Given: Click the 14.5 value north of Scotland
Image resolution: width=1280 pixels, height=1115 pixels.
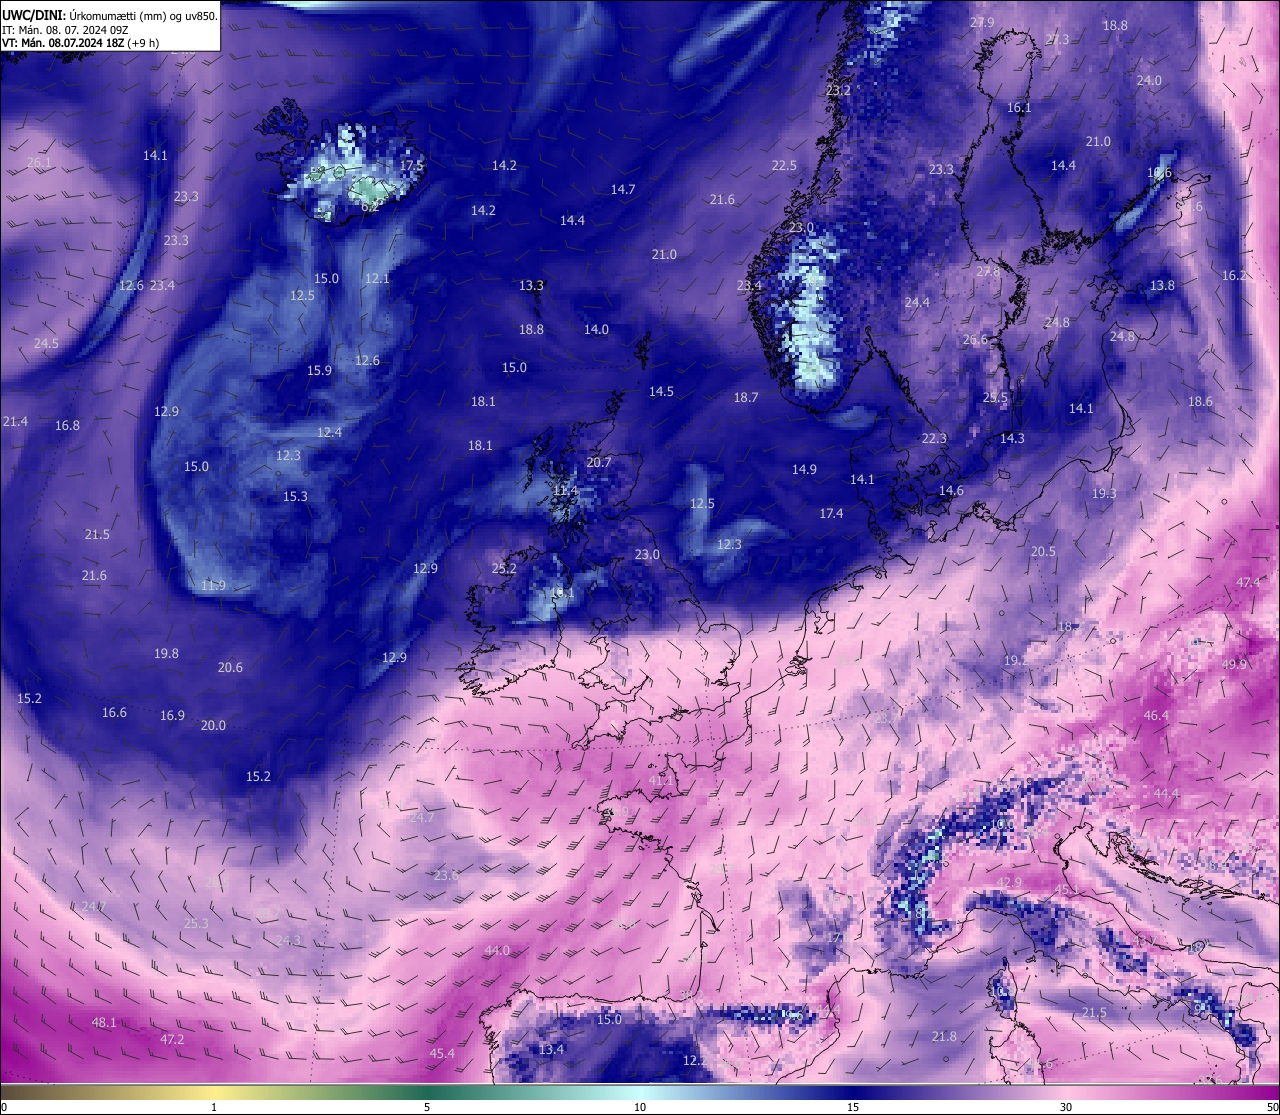Looking at the screenshot, I should tap(661, 392).
